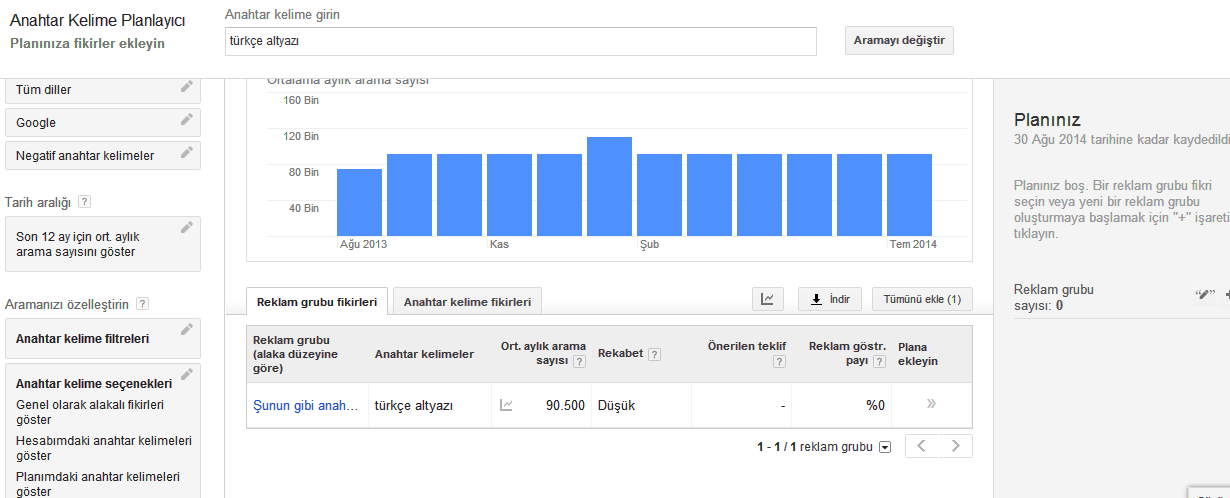Edit Negatif anahtar kelimeler via pencil icon

(x=186, y=153)
